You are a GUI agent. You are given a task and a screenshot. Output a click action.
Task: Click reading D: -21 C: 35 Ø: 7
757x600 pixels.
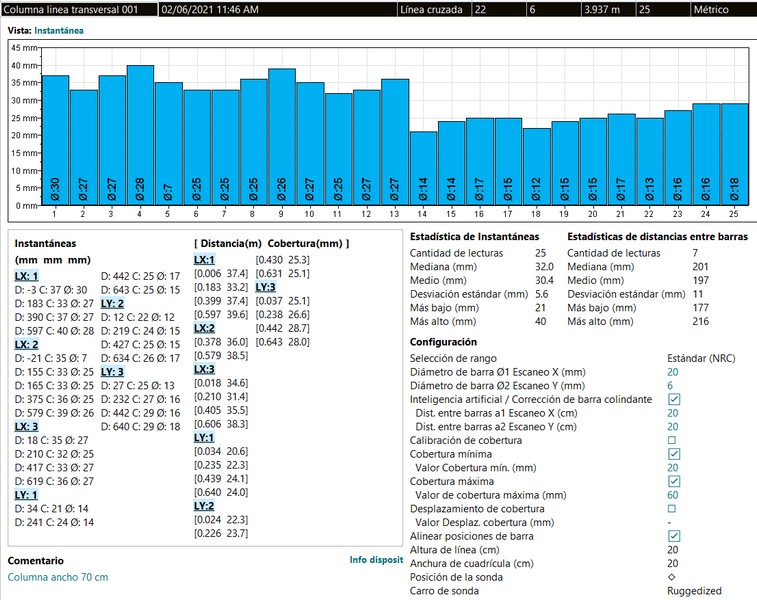point(51,358)
